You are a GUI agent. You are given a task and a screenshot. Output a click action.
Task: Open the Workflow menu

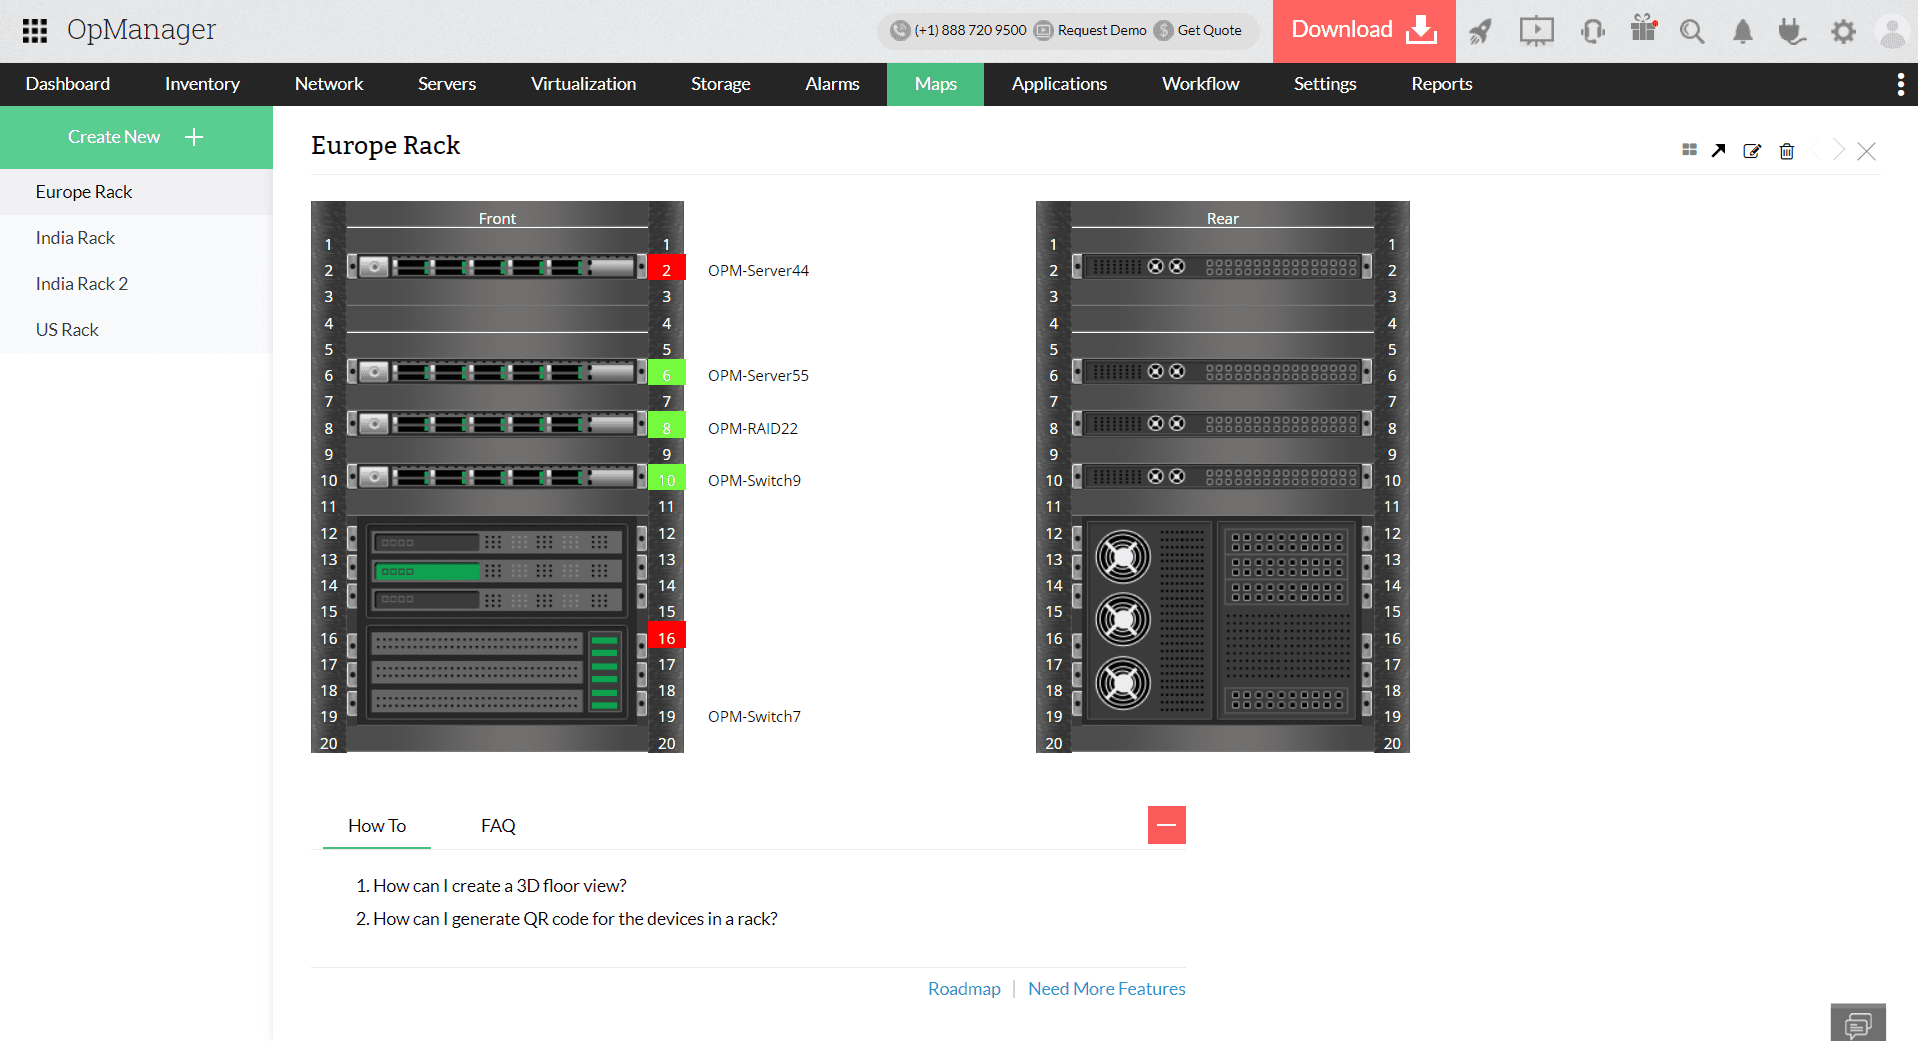(1200, 84)
